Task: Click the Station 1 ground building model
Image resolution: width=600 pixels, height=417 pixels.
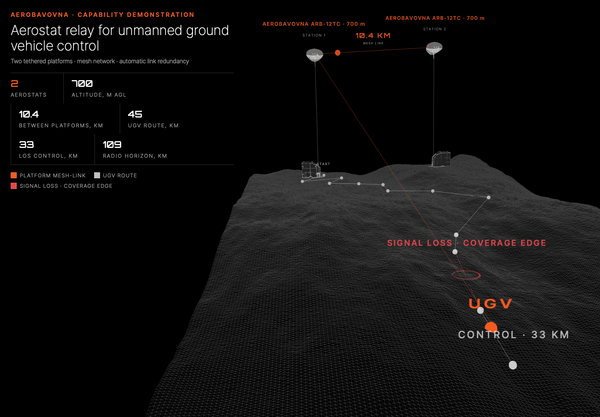Action: (310, 170)
